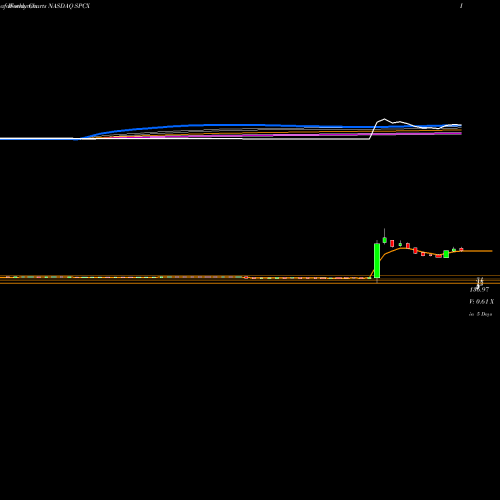
Task: Click the price value ending in .97
Action: tap(479, 290)
